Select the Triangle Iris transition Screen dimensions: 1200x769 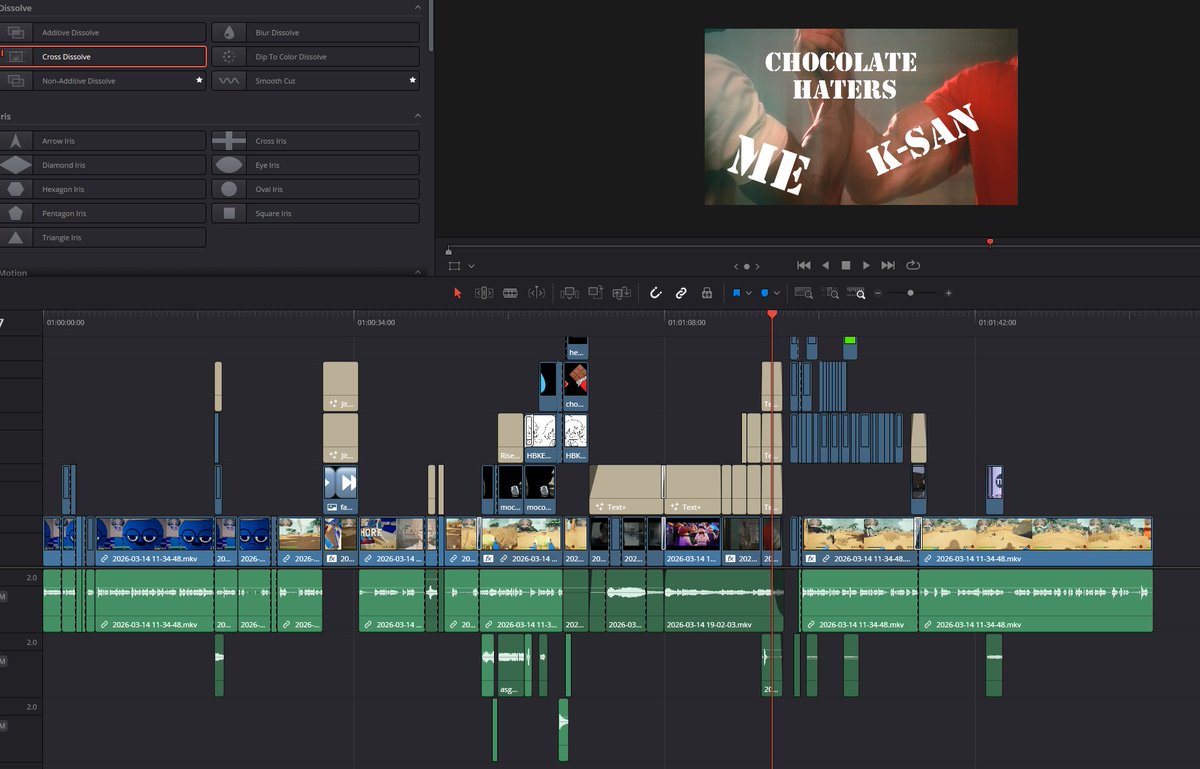tap(102, 237)
